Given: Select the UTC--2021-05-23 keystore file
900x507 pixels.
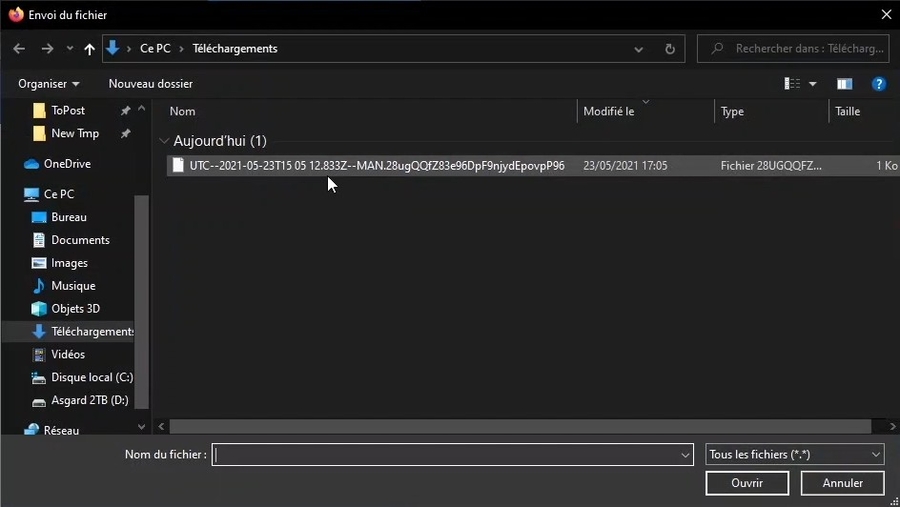Looking at the screenshot, I should [x=376, y=166].
